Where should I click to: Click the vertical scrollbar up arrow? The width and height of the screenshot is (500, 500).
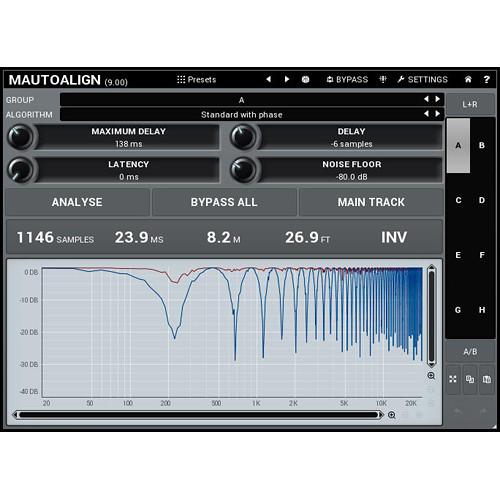pos(431,267)
